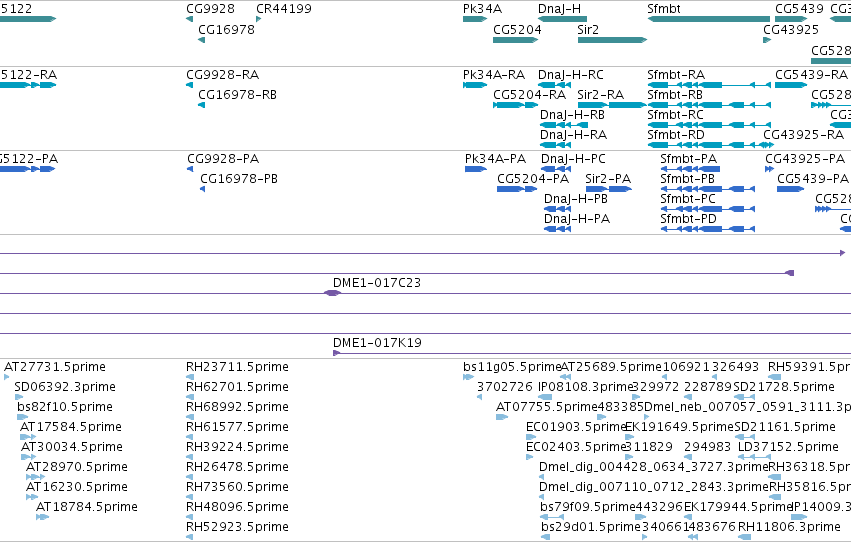The width and height of the screenshot is (851, 542).
Task: Click the DnaJ-H-PC protein label
Action: (x=573, y=159)
